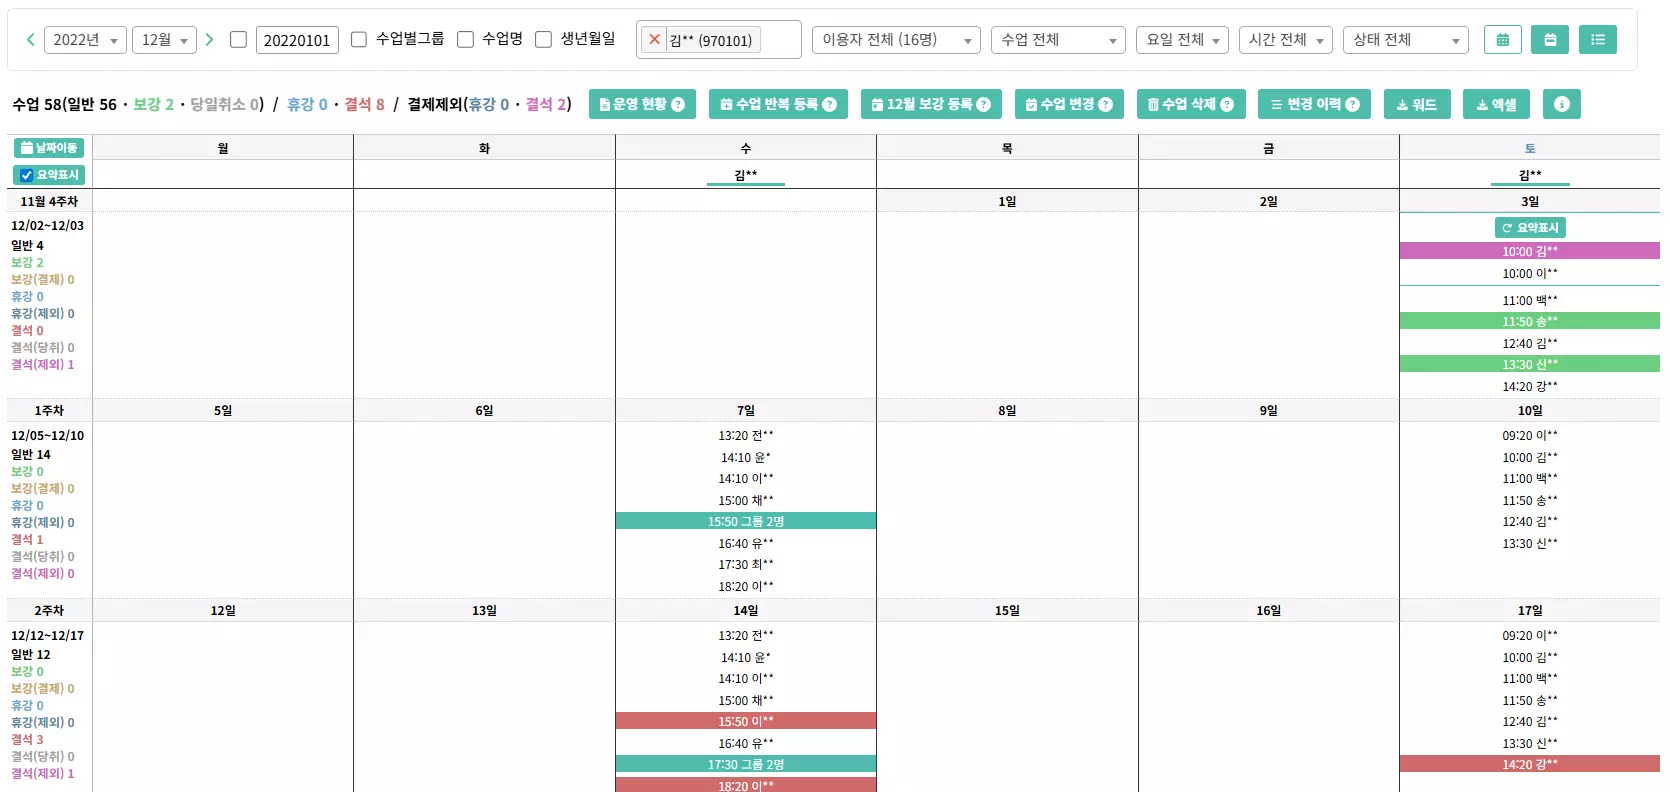This screenshot has height=792, width=1670.
Task: Open the 12월 month dropdown
Action: (x=165, y=40)
